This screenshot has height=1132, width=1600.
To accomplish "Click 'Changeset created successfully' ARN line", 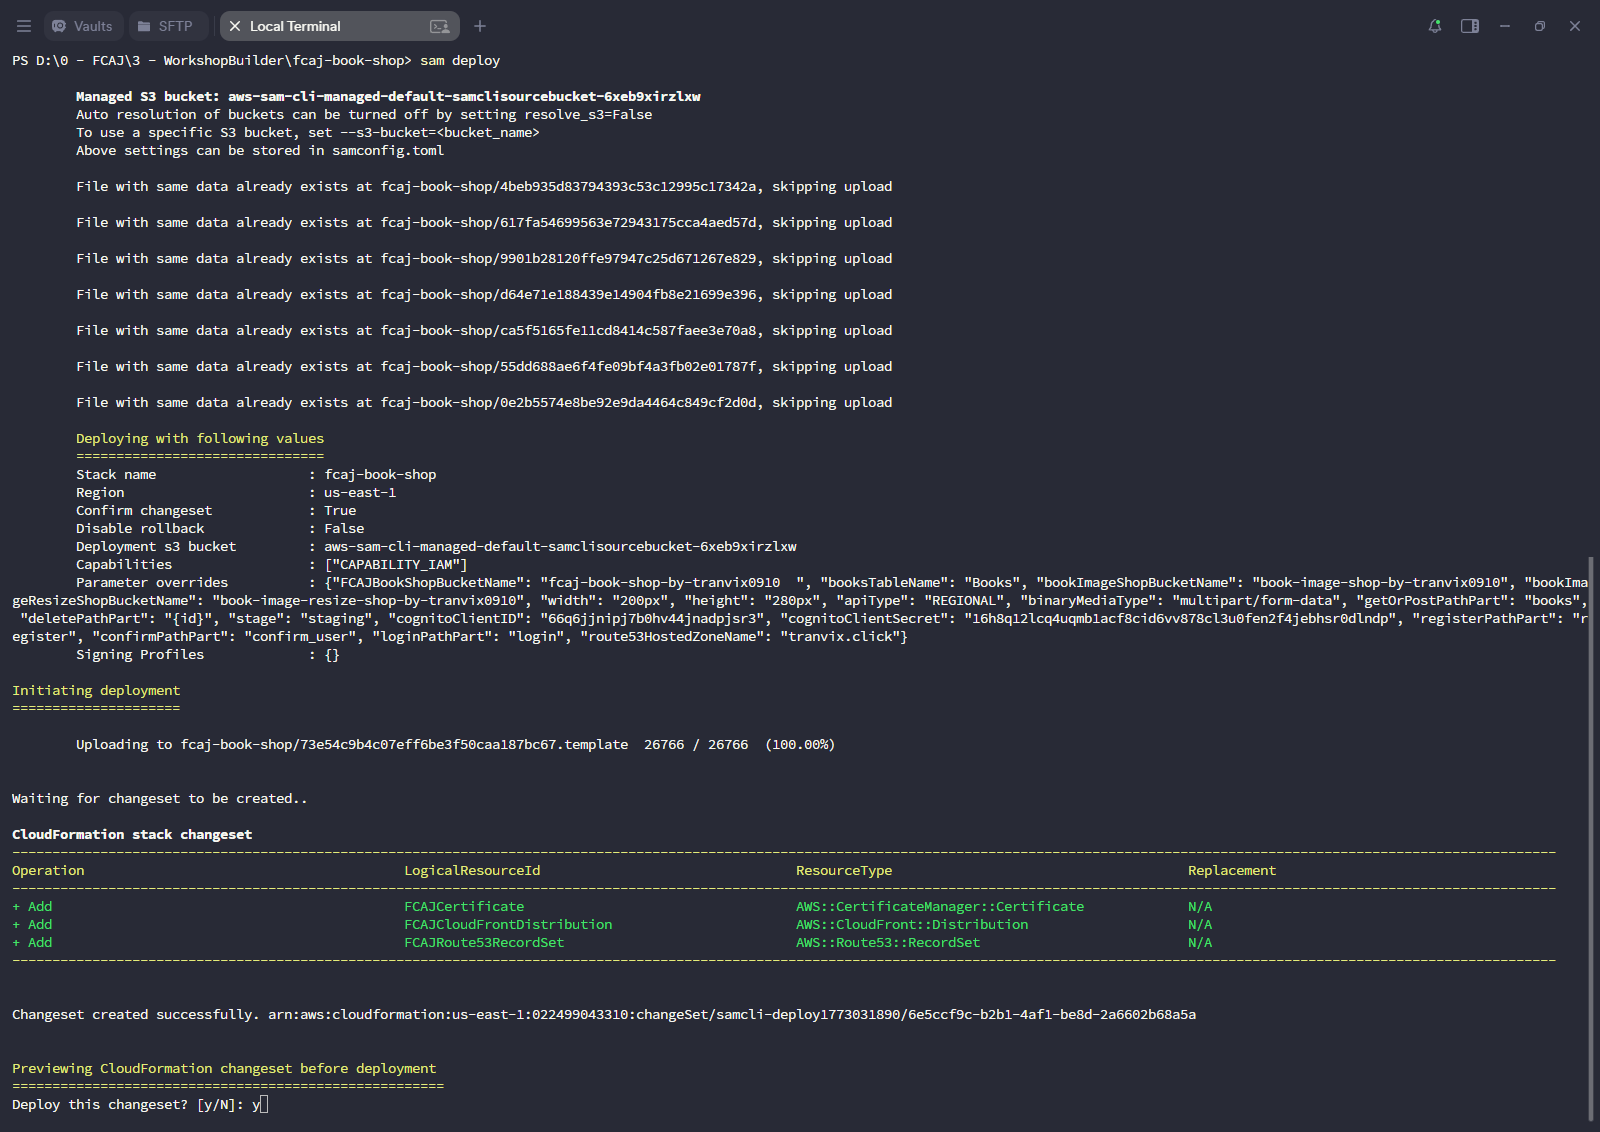I will (604, 1014).
